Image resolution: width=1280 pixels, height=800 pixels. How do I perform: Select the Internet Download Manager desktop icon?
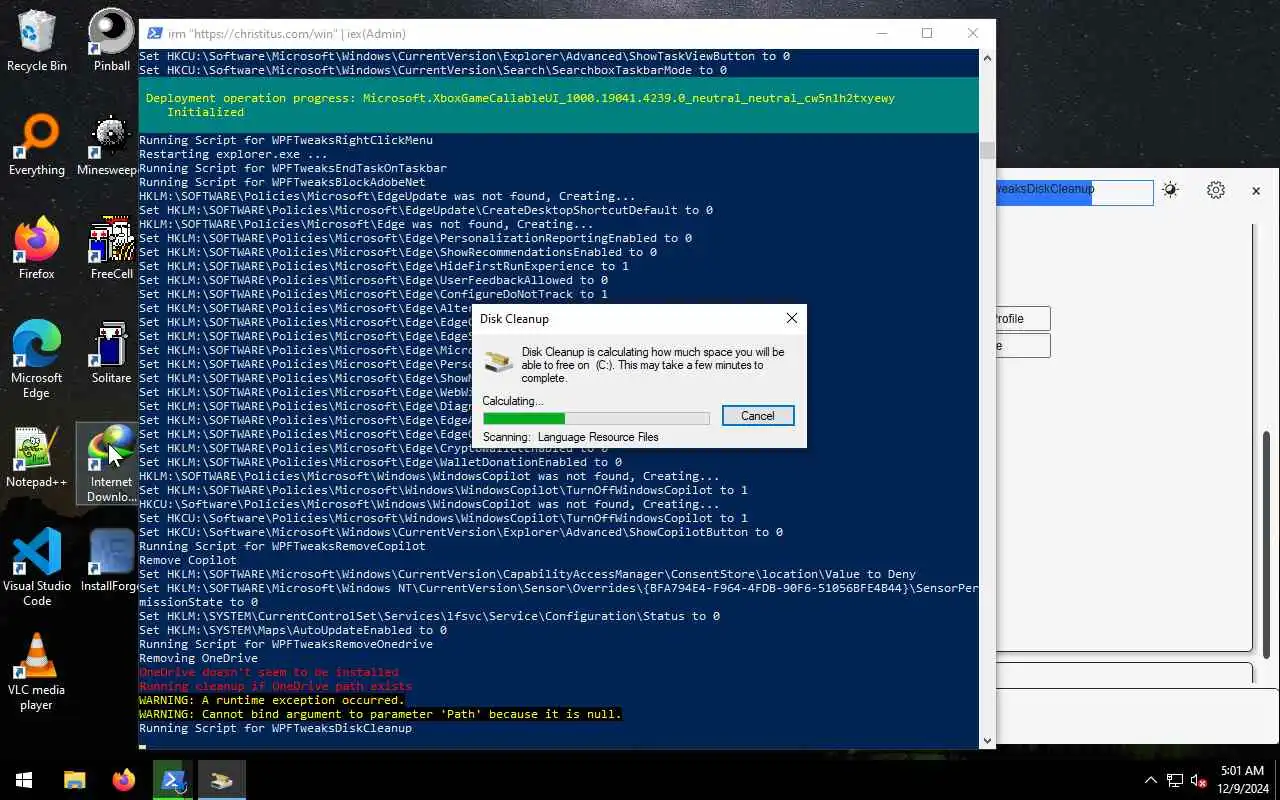tap(109, 464)
